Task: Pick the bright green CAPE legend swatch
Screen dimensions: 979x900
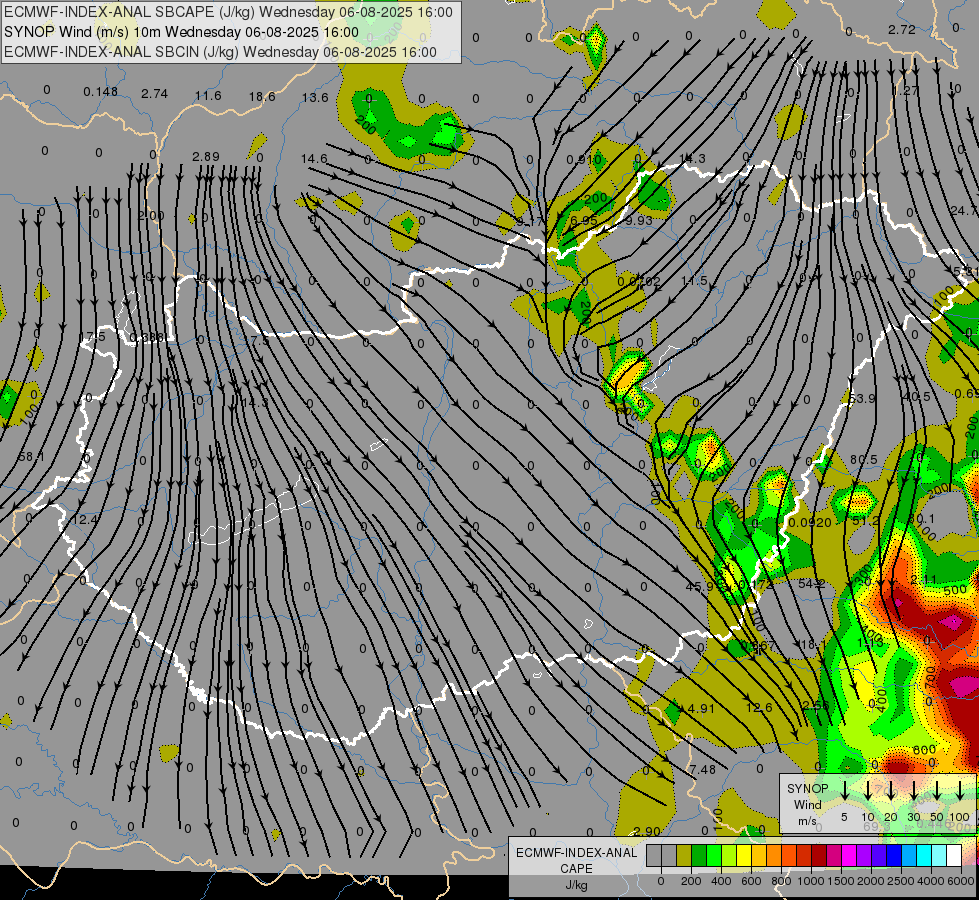Action: (714, 856)
